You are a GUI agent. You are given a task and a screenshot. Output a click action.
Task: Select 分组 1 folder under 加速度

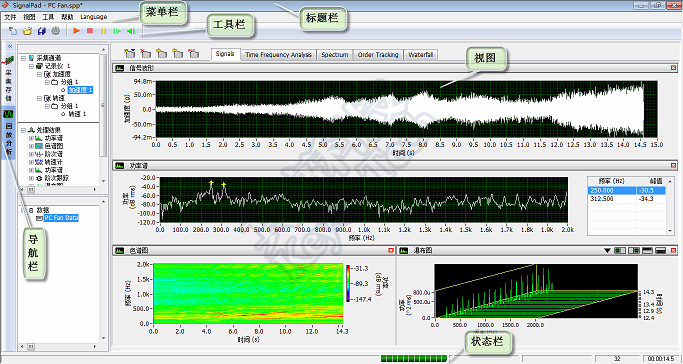click(69, 82)
